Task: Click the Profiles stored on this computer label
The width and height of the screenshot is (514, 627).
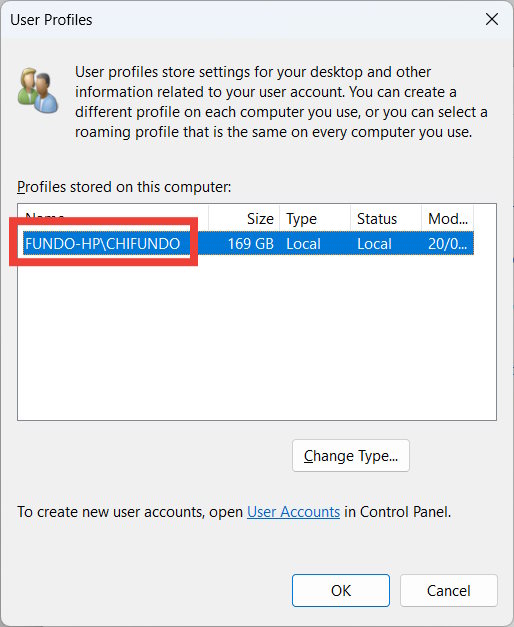Action: click(x=124, y=187)
